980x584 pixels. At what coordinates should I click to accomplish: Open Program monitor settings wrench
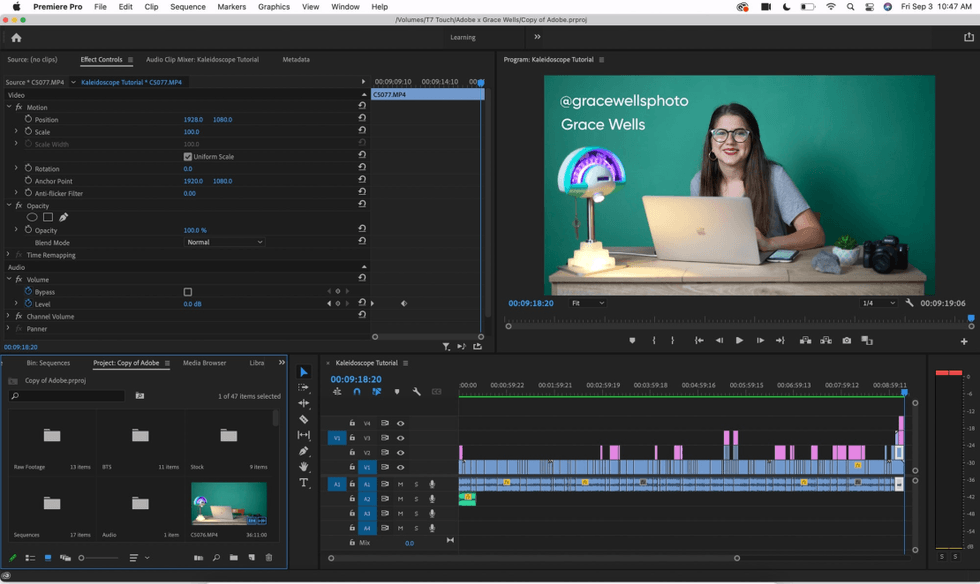click(909, 303)
